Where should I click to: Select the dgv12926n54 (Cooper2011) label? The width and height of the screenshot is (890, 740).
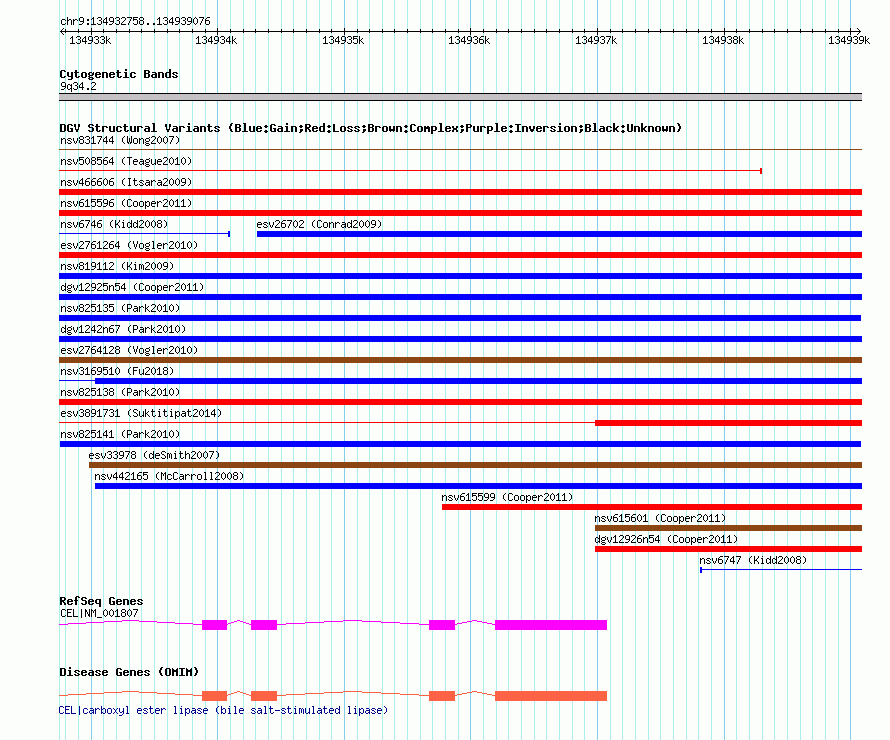[666, 539]
